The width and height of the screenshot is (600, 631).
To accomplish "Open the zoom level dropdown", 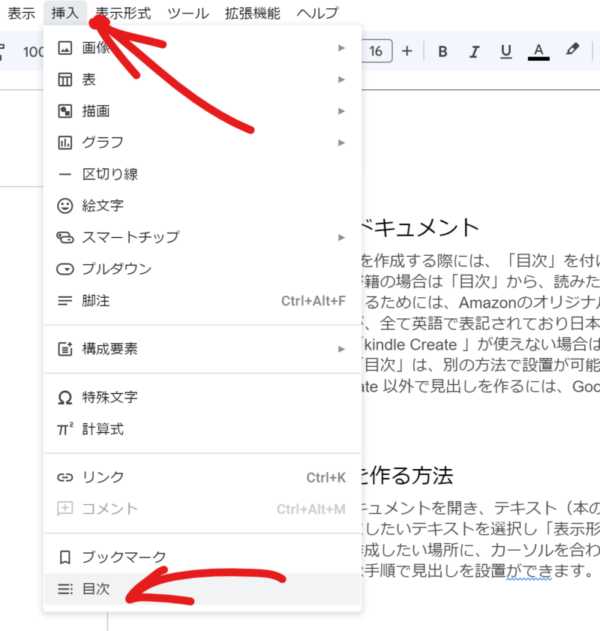I will point(33,52).
